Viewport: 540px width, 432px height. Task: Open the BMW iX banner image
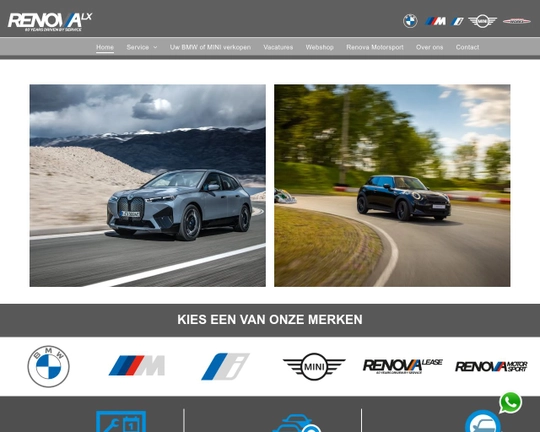click(x=148, y=185)
